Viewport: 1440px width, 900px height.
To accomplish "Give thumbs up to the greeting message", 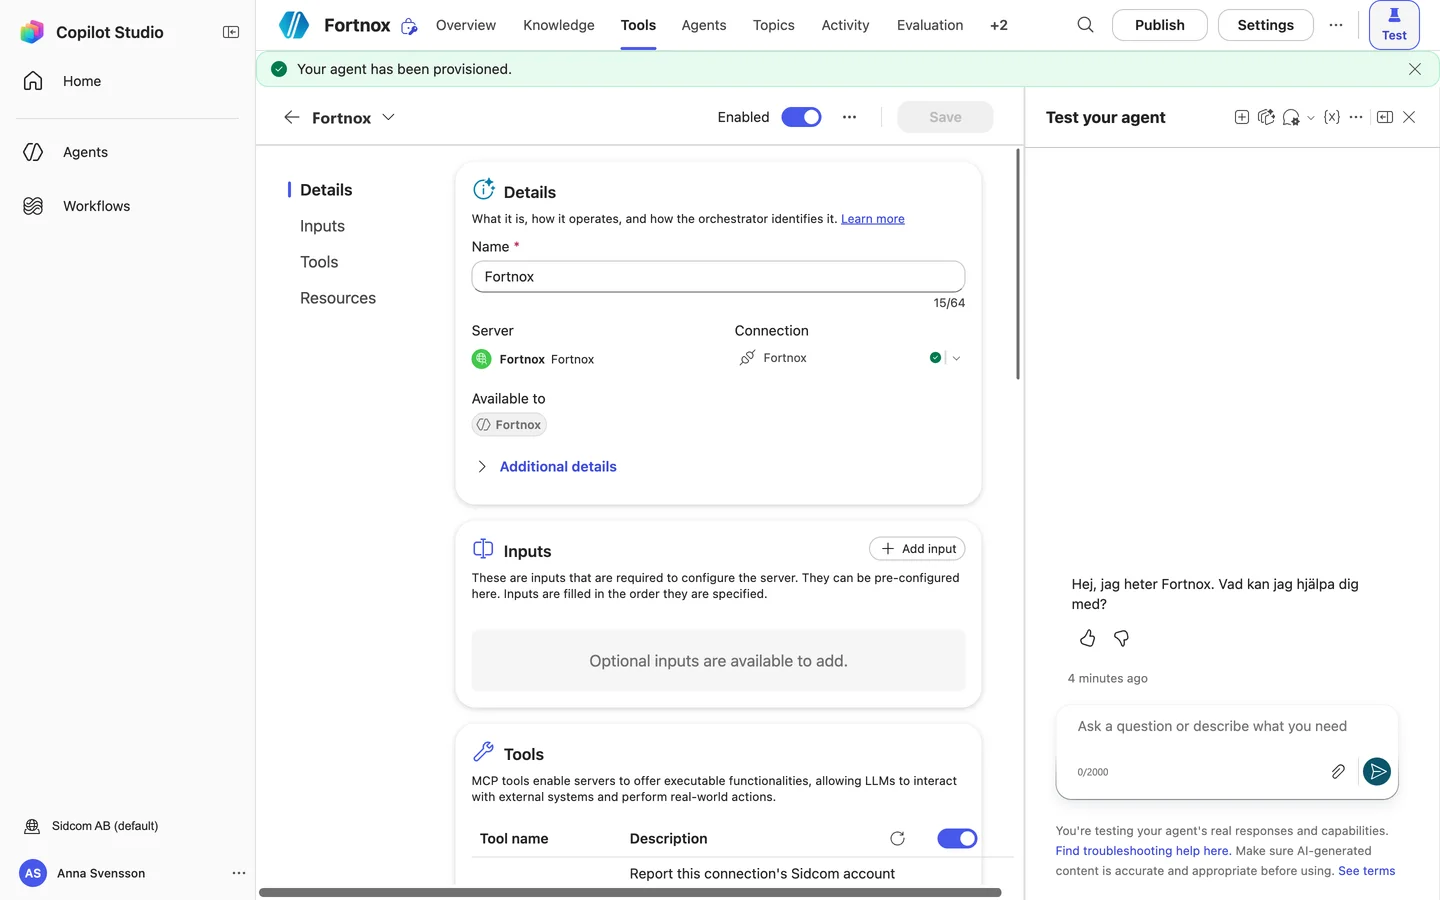I will coord(1088,638).
